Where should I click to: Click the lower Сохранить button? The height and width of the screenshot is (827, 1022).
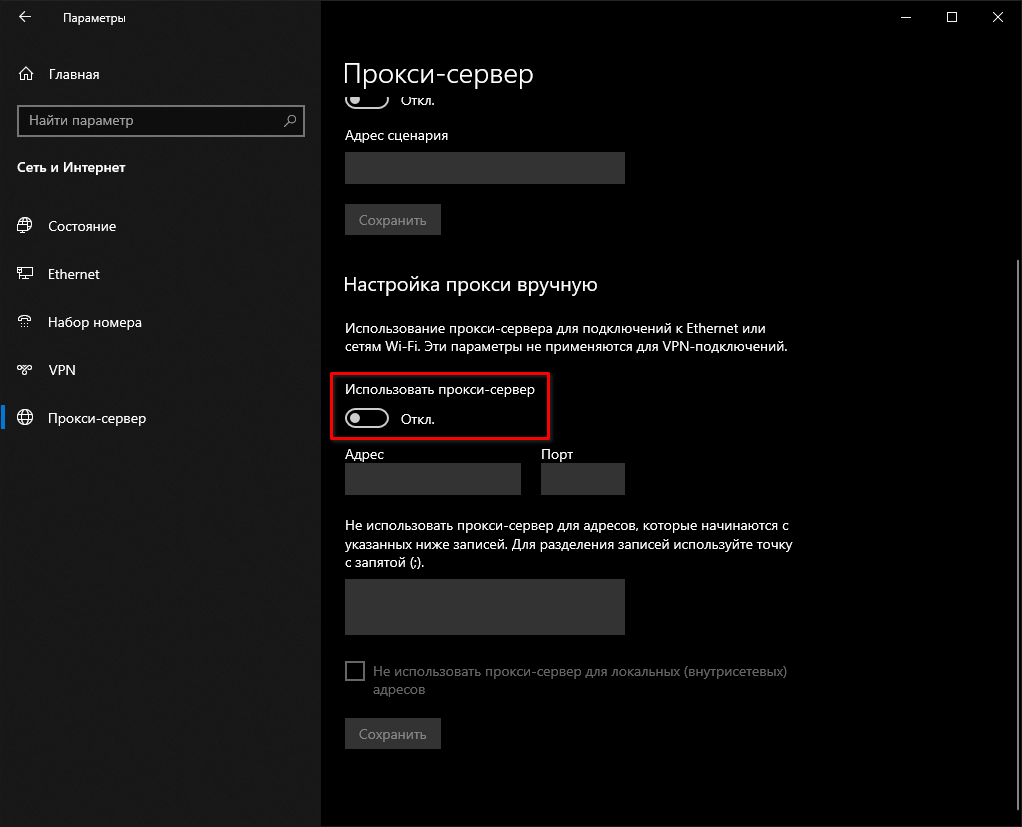point(393,734)
